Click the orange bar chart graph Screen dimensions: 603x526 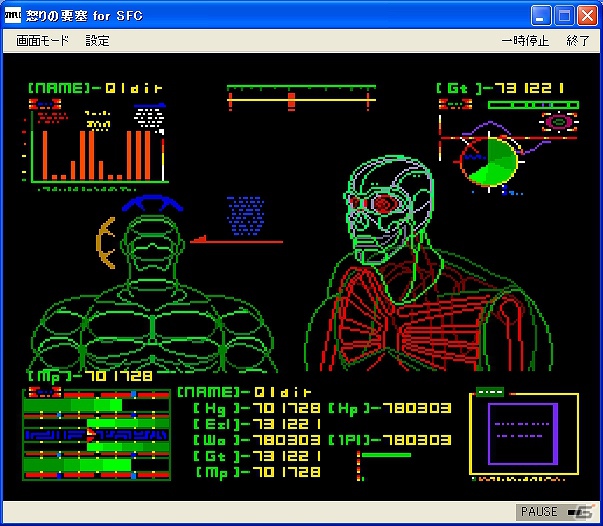tap(98, 156)
